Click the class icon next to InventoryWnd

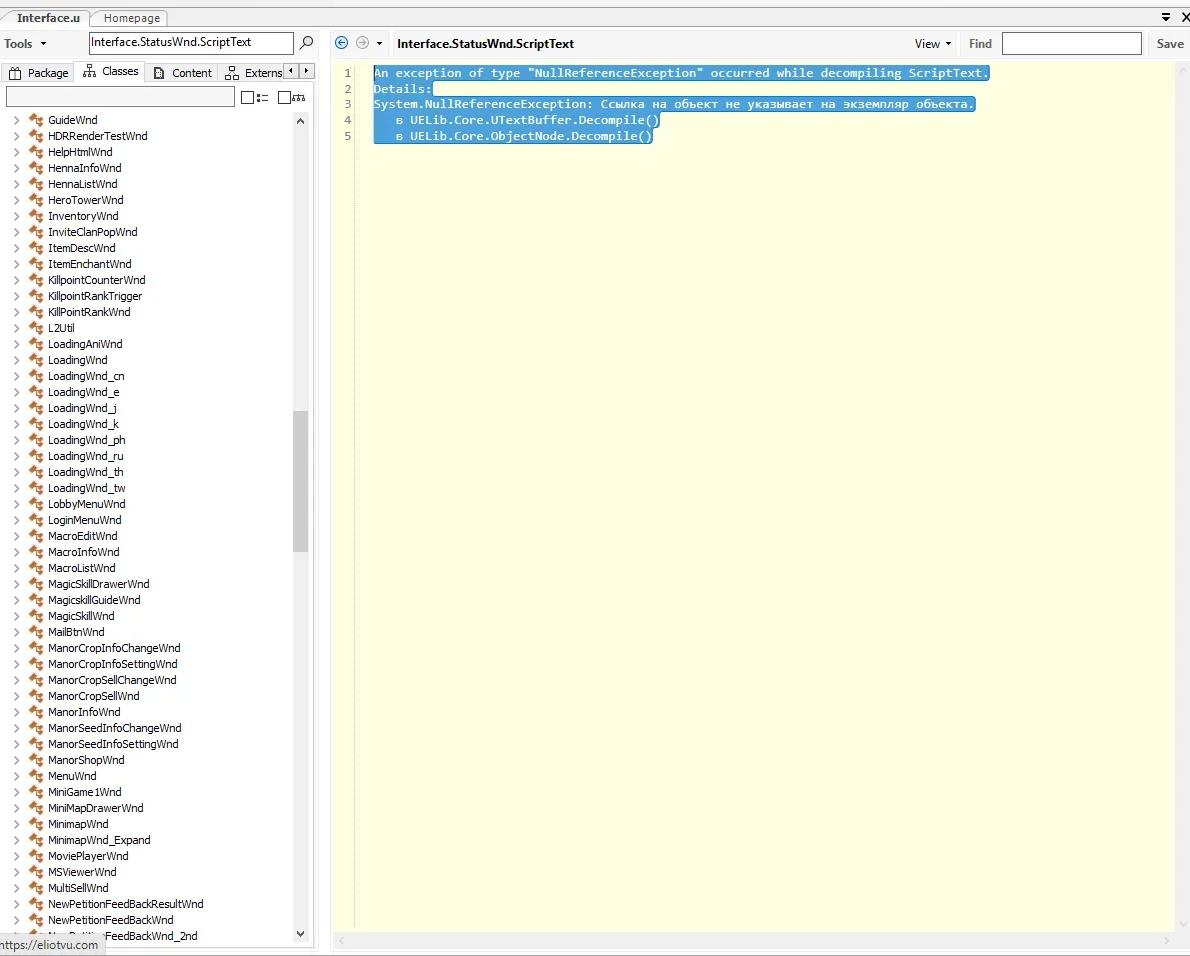[36, 216]
